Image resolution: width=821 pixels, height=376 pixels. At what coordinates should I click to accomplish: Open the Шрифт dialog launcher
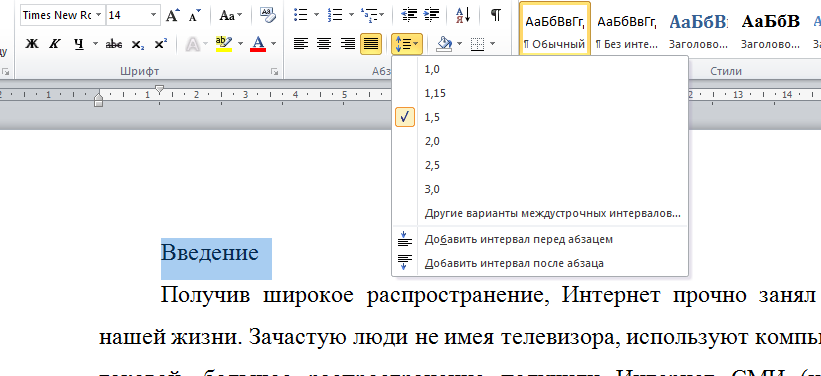(x=275, y=72)
